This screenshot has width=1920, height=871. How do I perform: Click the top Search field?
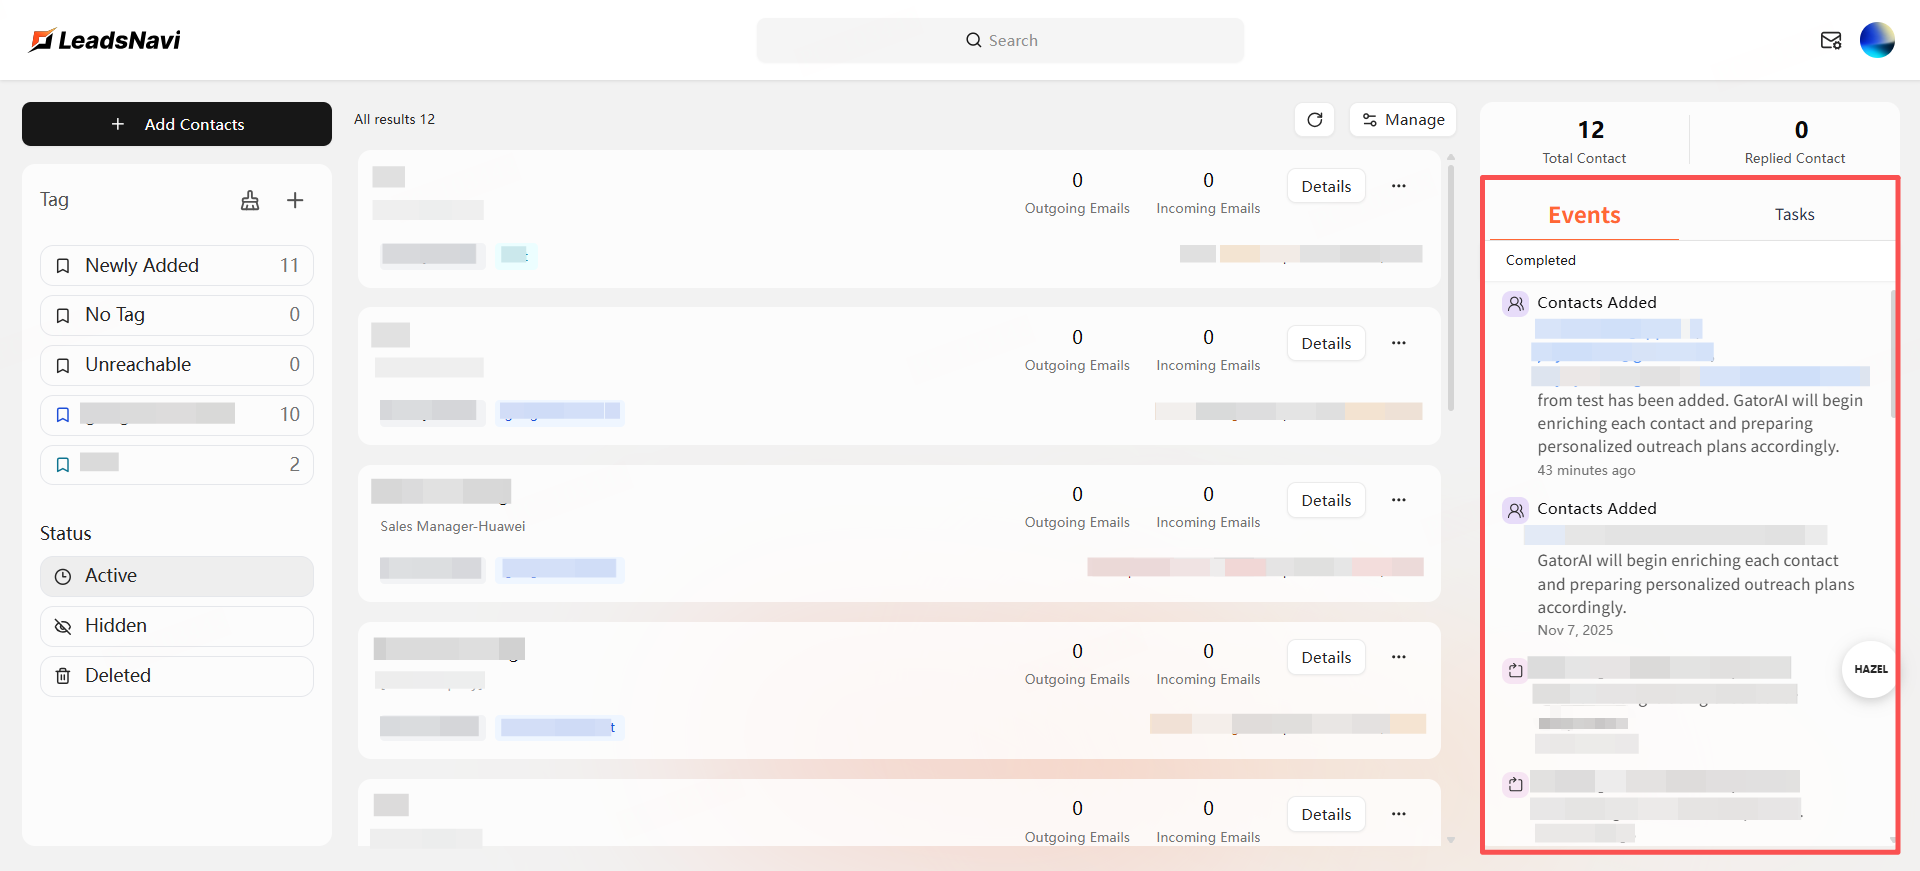click(1000, 40)
